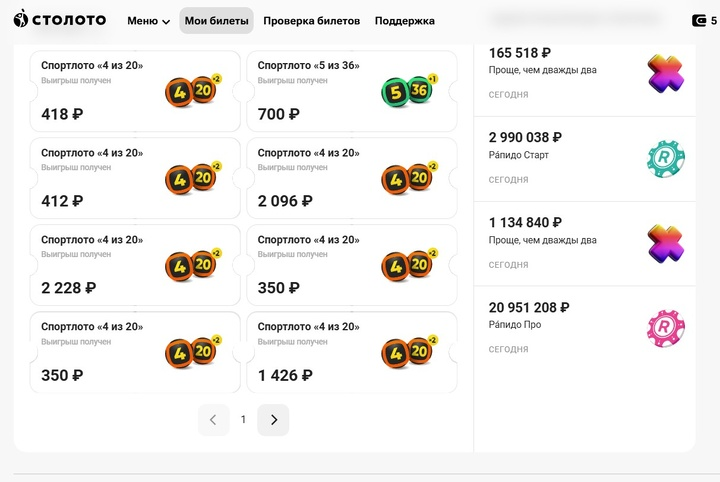Open the ticket with 1 426 ₽ winnings
The height and width of the screenshot is (482, 720).
352,352
